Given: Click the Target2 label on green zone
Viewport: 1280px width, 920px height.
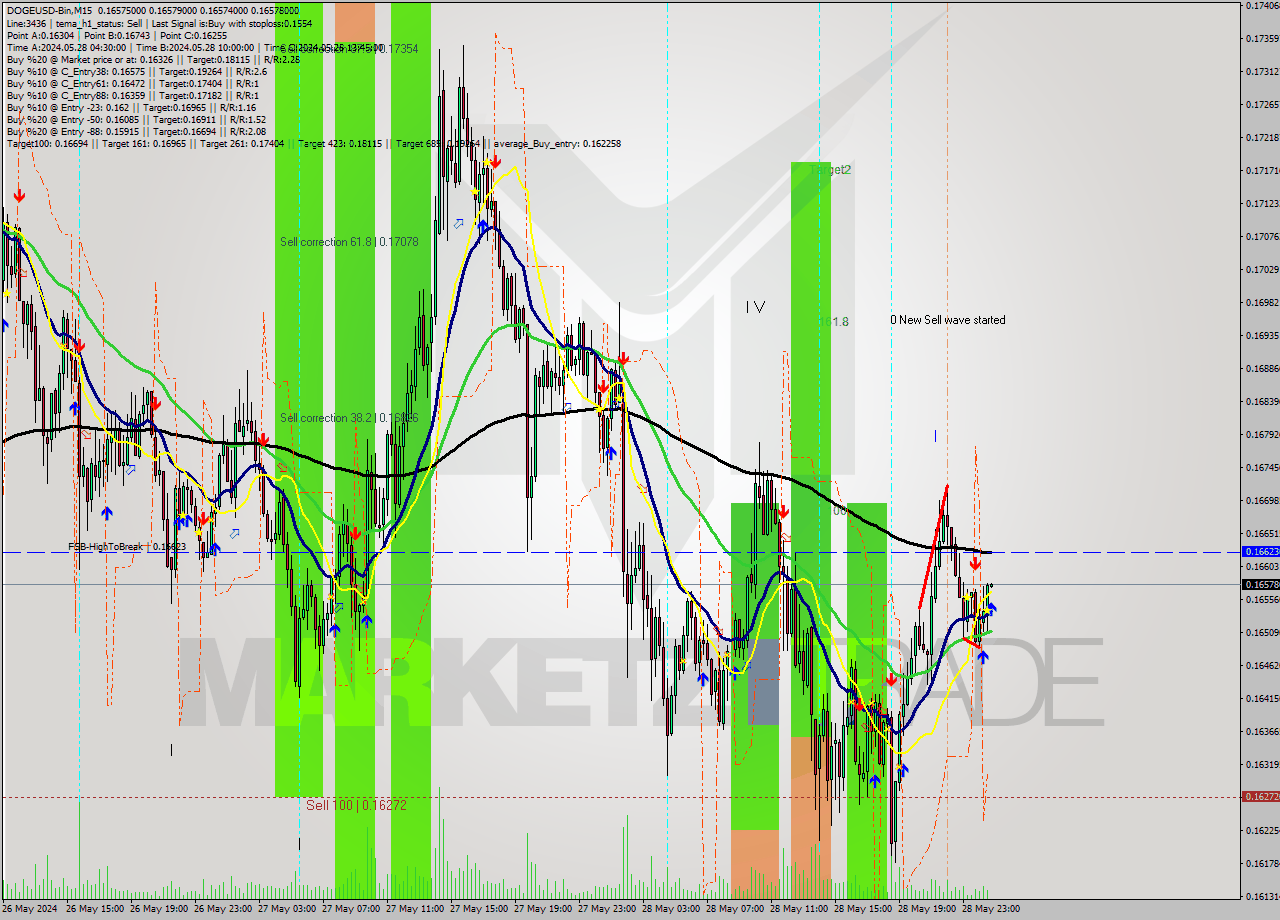Looking at the screenshot, I should pos(832,170).
